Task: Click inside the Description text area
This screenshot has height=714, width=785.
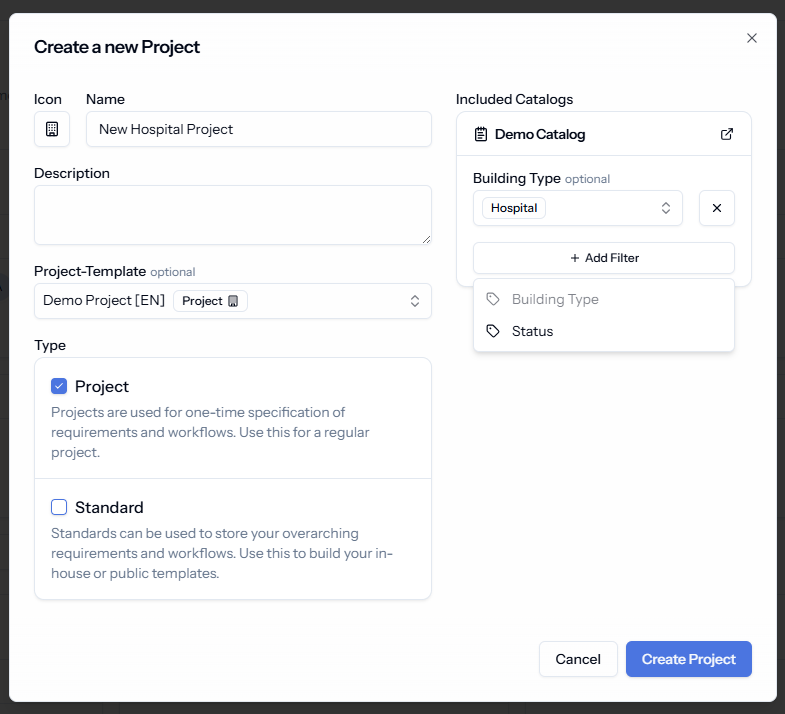Action: (x=233, y=215)
